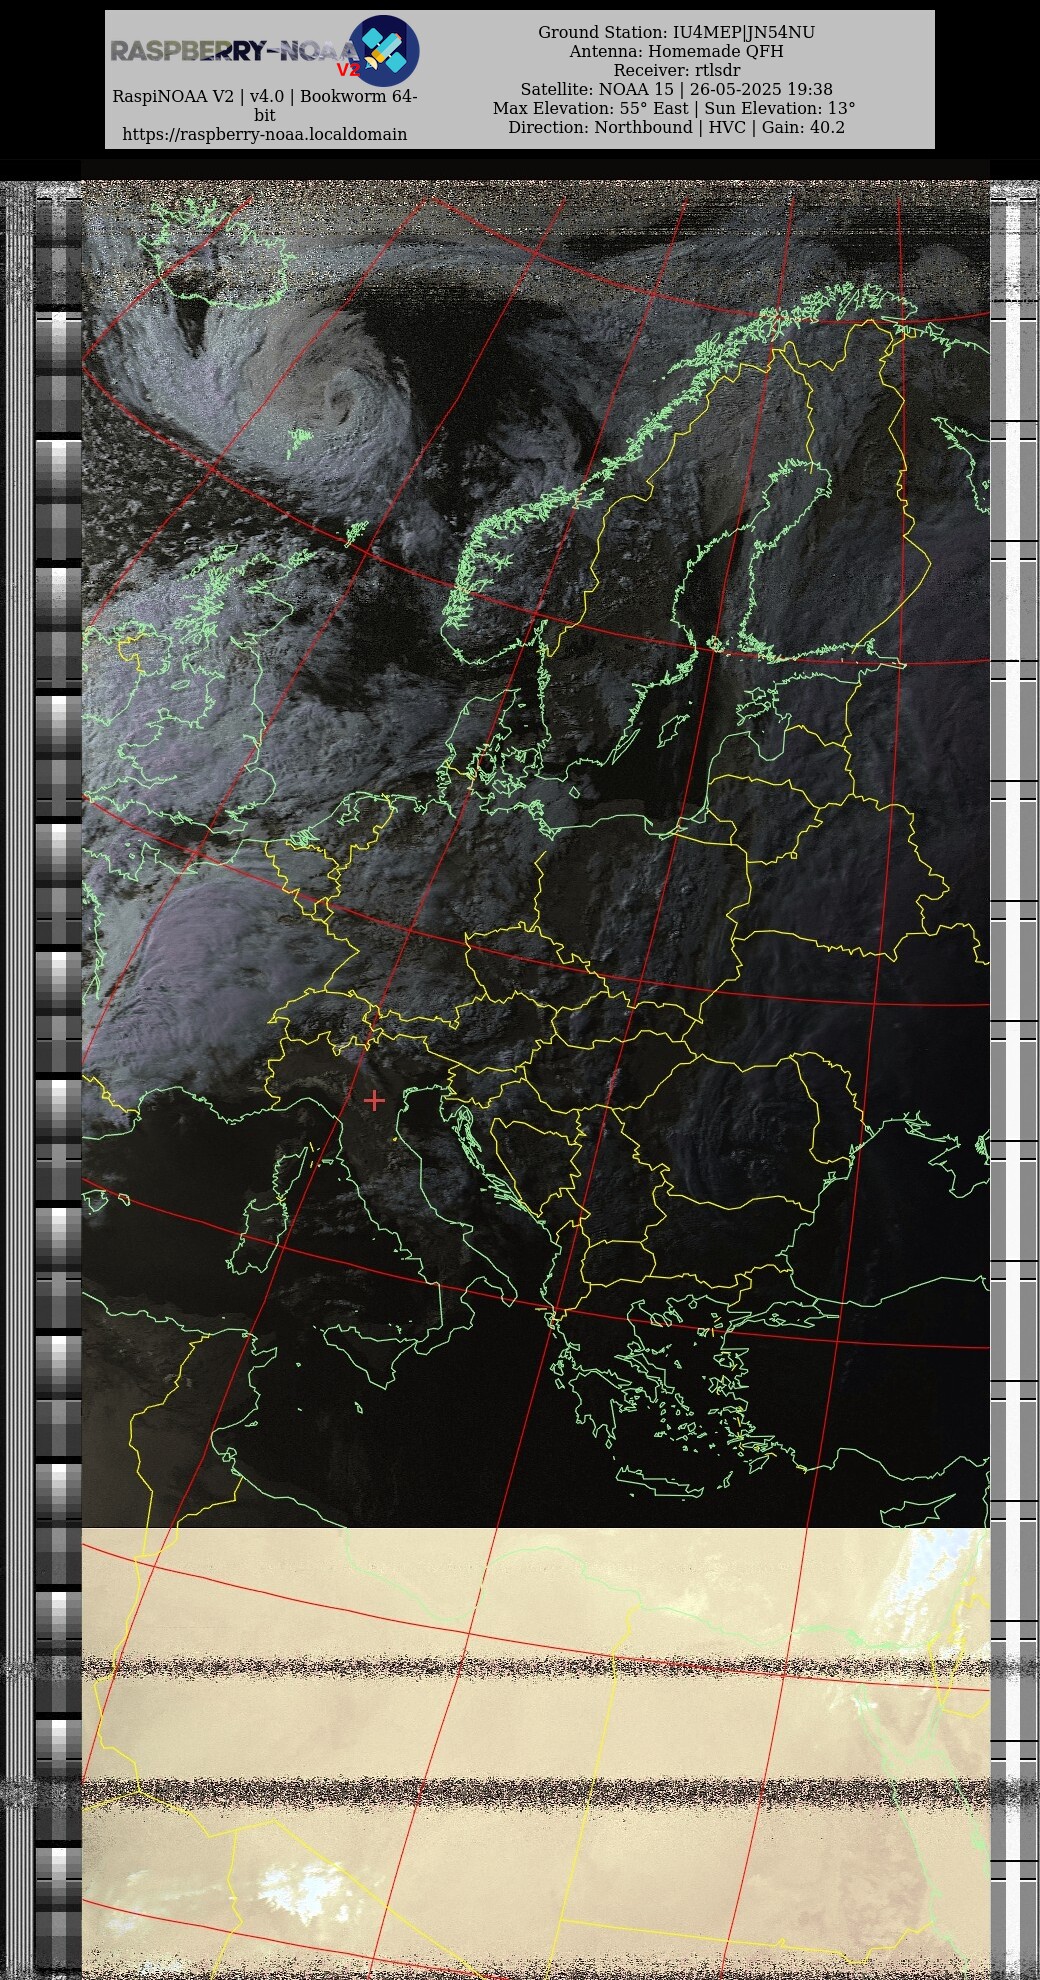1040x1980 pixels.
Task: Click the Raspberry-NOAA satellite logo icon
Action: (384, 51)
